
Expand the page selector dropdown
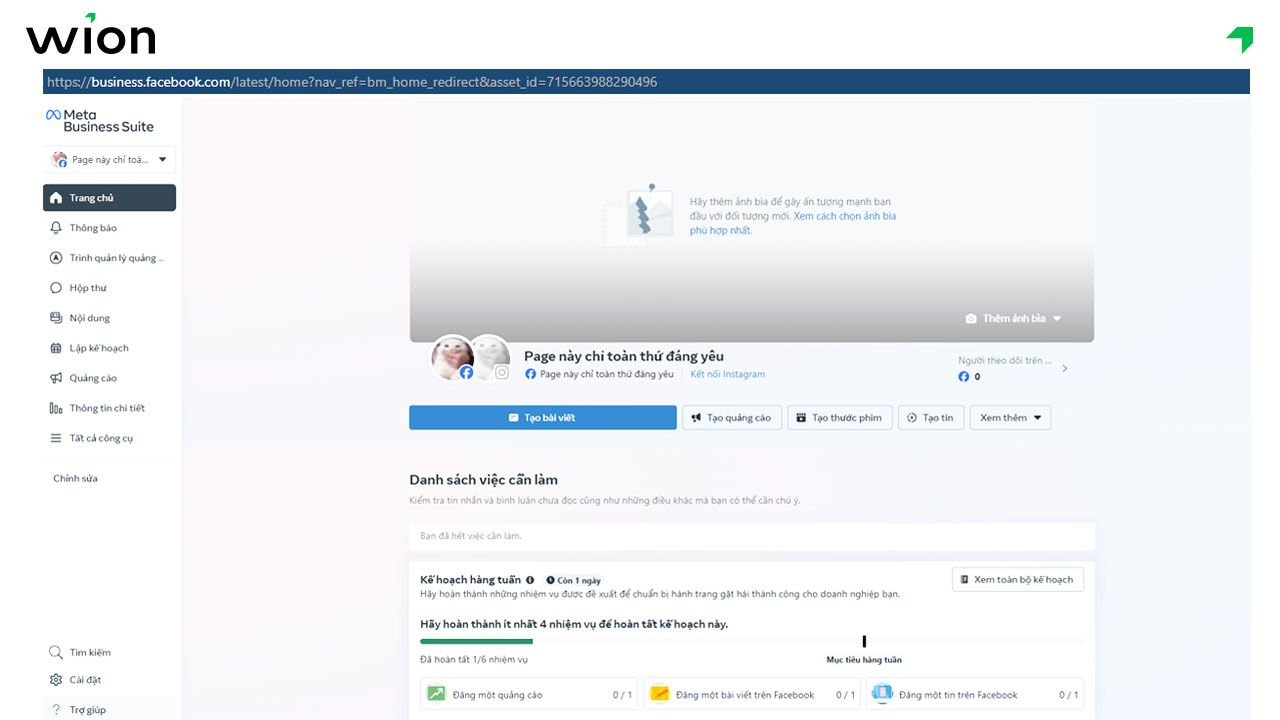(x=162, y=160)
